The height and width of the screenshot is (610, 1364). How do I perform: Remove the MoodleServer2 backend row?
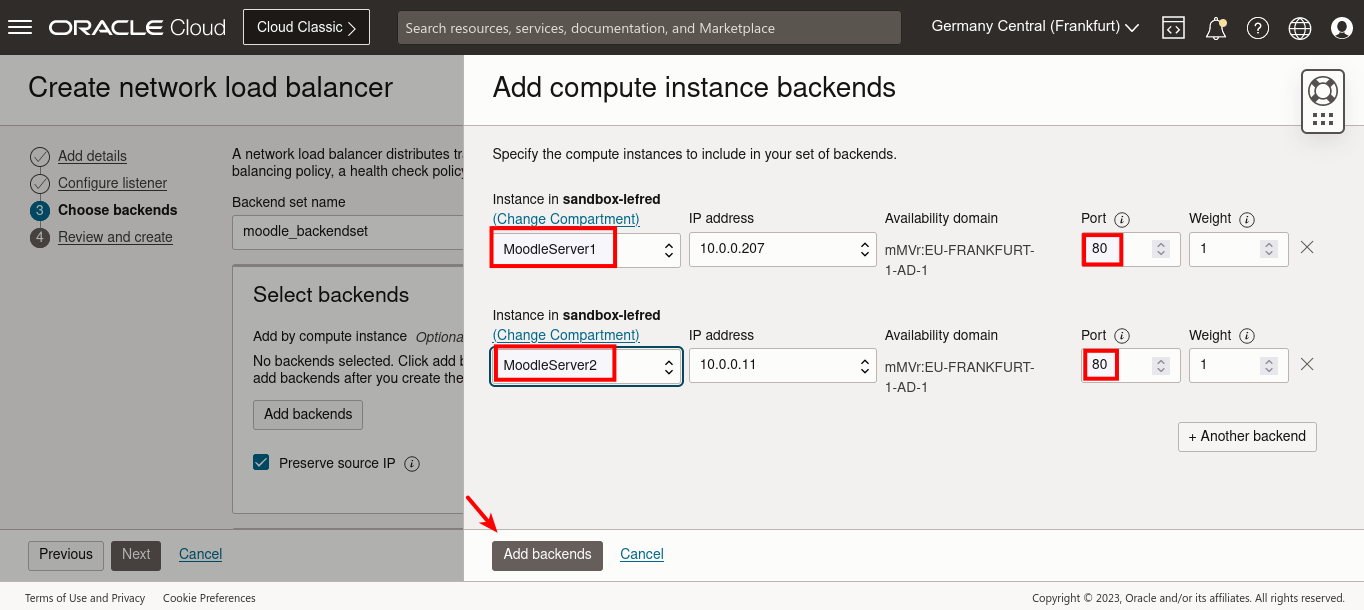(1307, 363)
